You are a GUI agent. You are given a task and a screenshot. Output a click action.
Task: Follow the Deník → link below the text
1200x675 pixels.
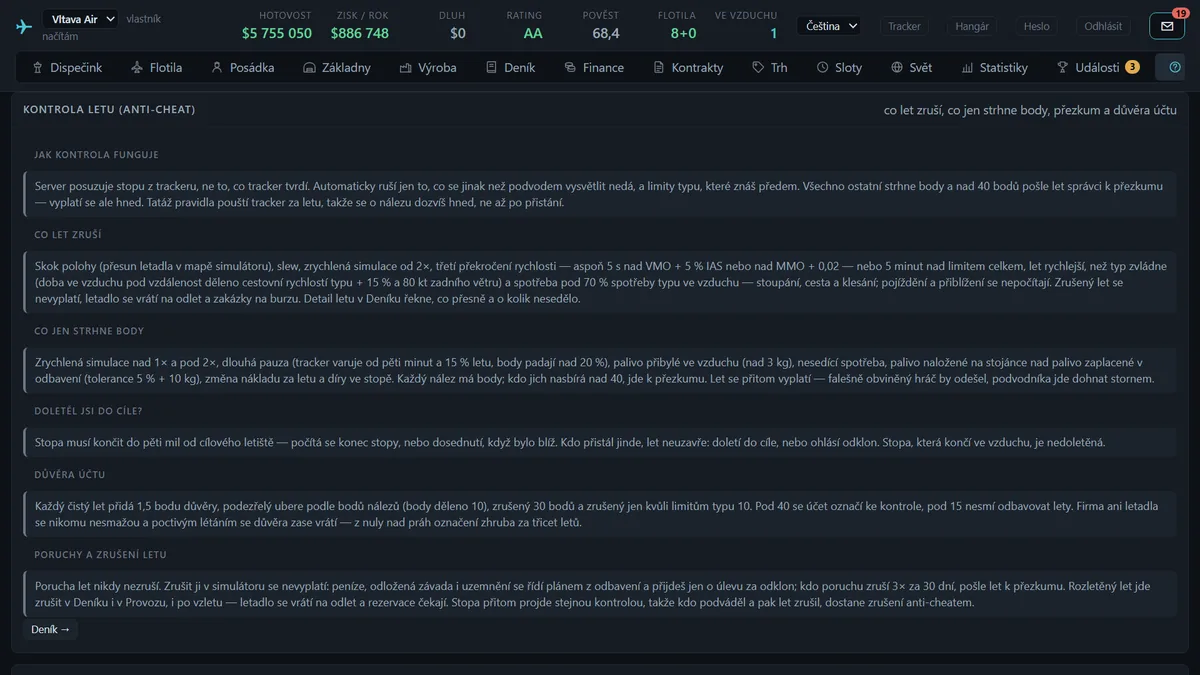[x=50, y=629]
